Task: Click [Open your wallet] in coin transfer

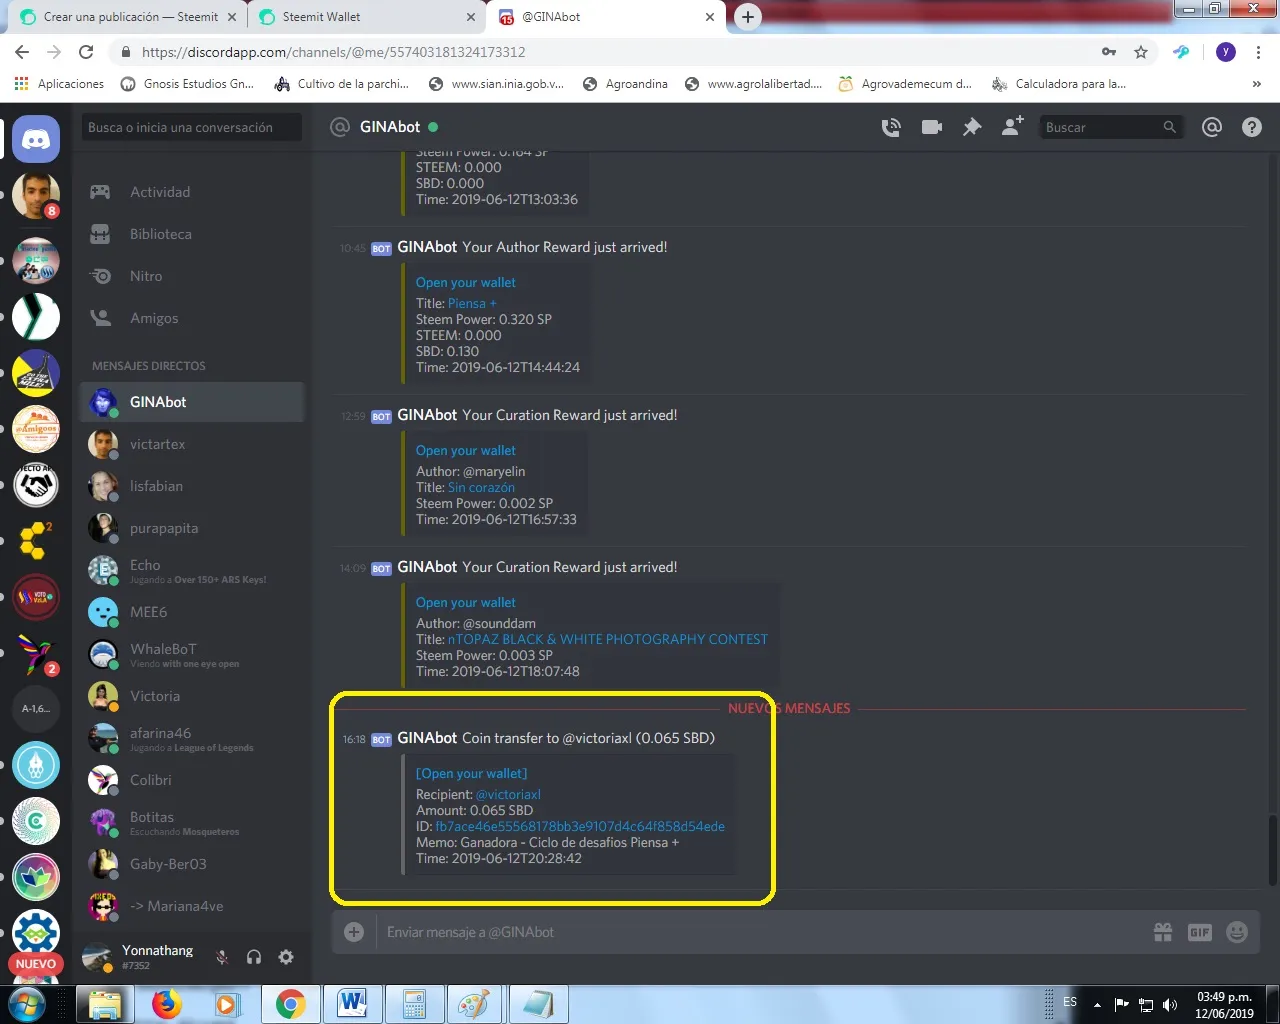Action: [471, 773]
